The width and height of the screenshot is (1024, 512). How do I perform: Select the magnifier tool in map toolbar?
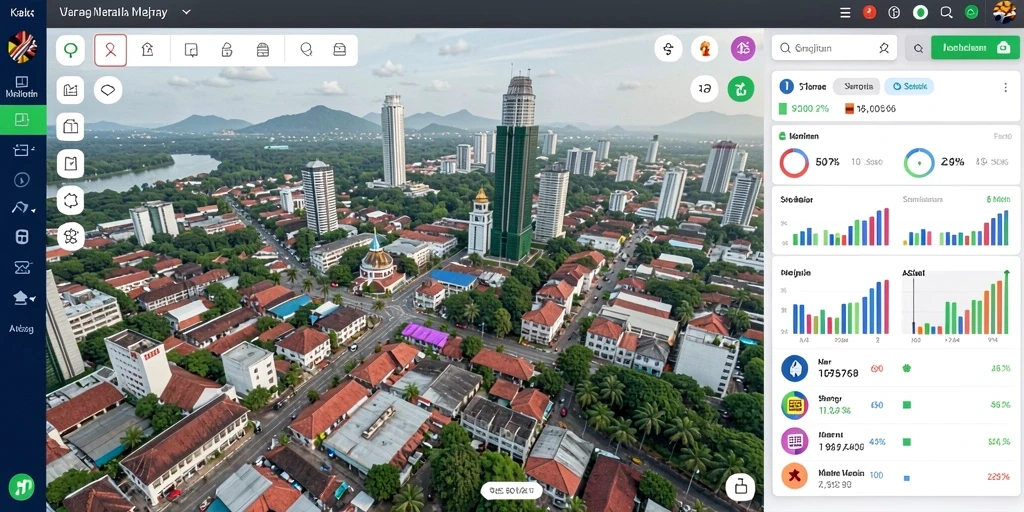[306, 50]
